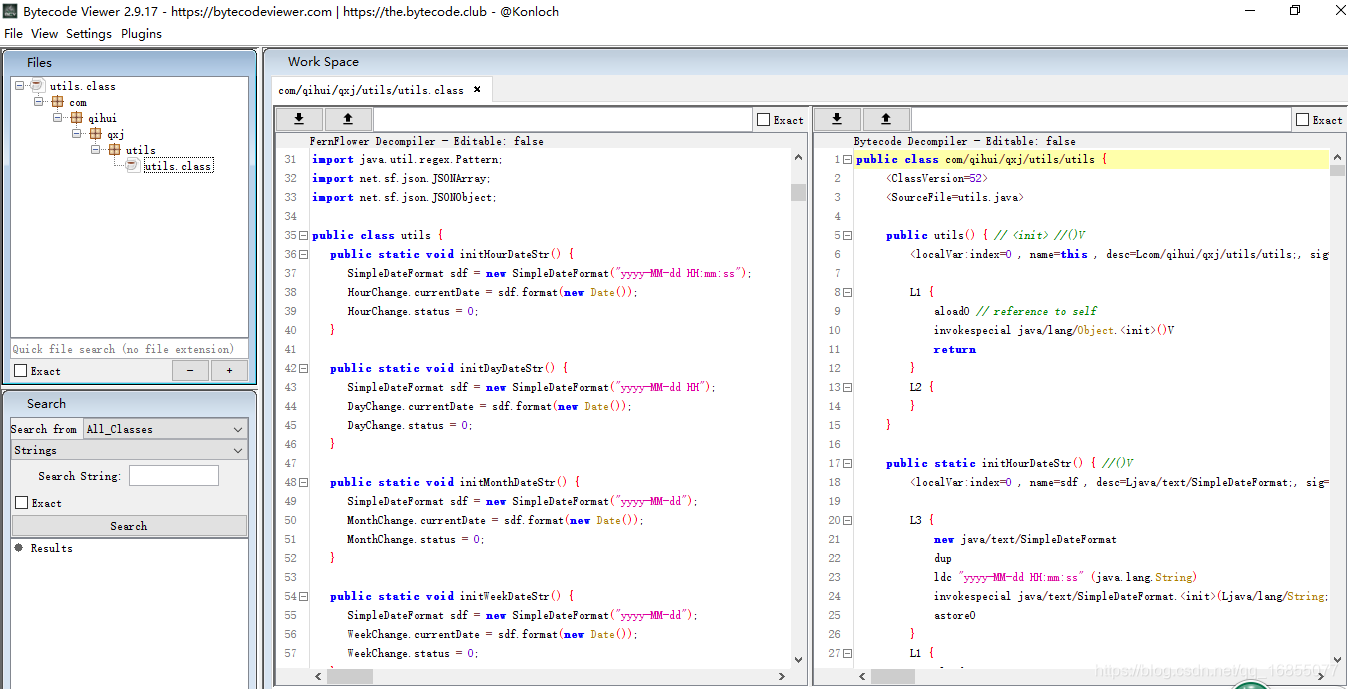Open the Search from All_Classes dropdown

pyautogui.click(x=165, y=429)
